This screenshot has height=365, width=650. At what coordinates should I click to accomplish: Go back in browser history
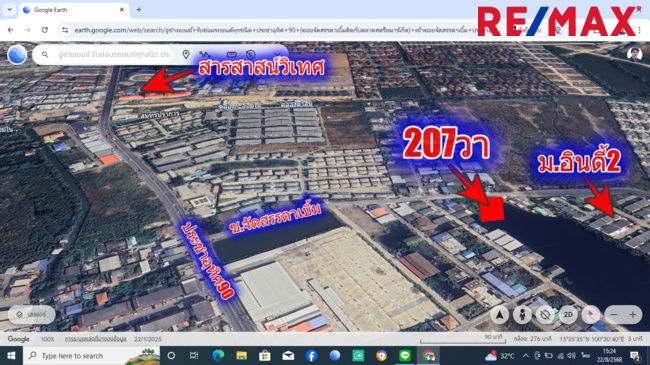[x=11, y=30]
